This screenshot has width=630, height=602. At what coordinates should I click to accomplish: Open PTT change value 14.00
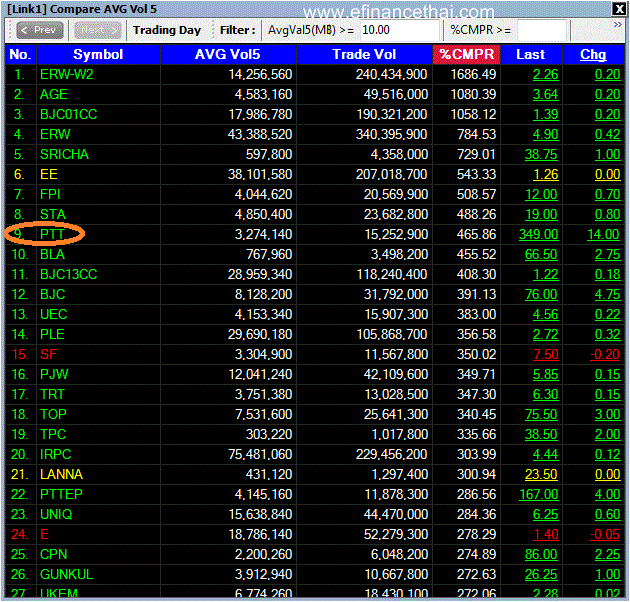pos(603,234)
